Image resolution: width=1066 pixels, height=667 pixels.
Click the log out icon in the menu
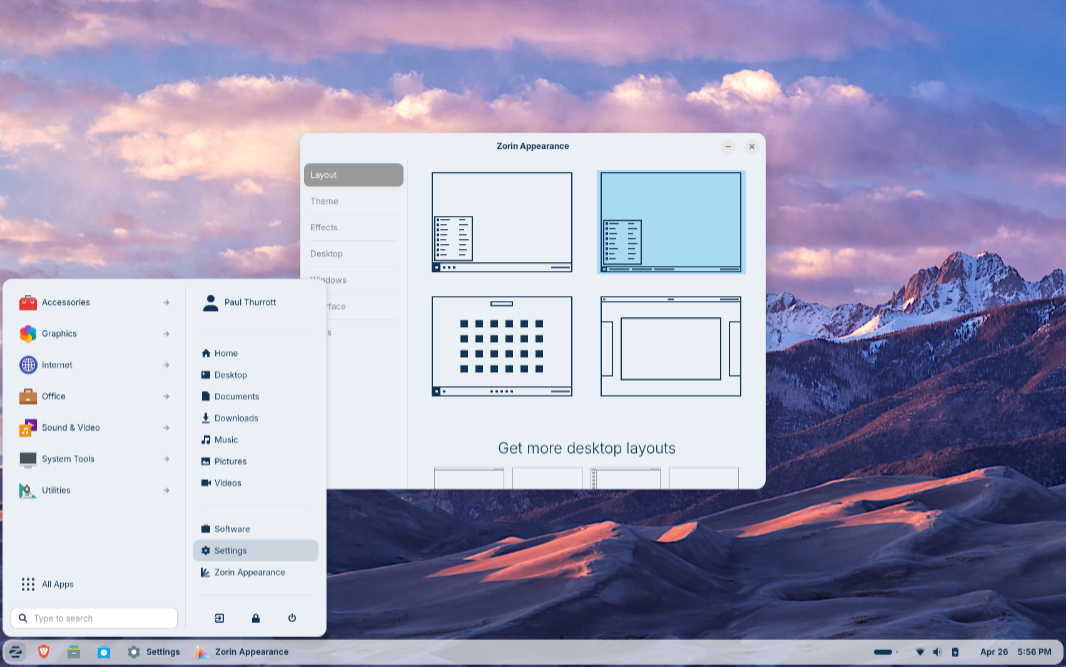219,618
